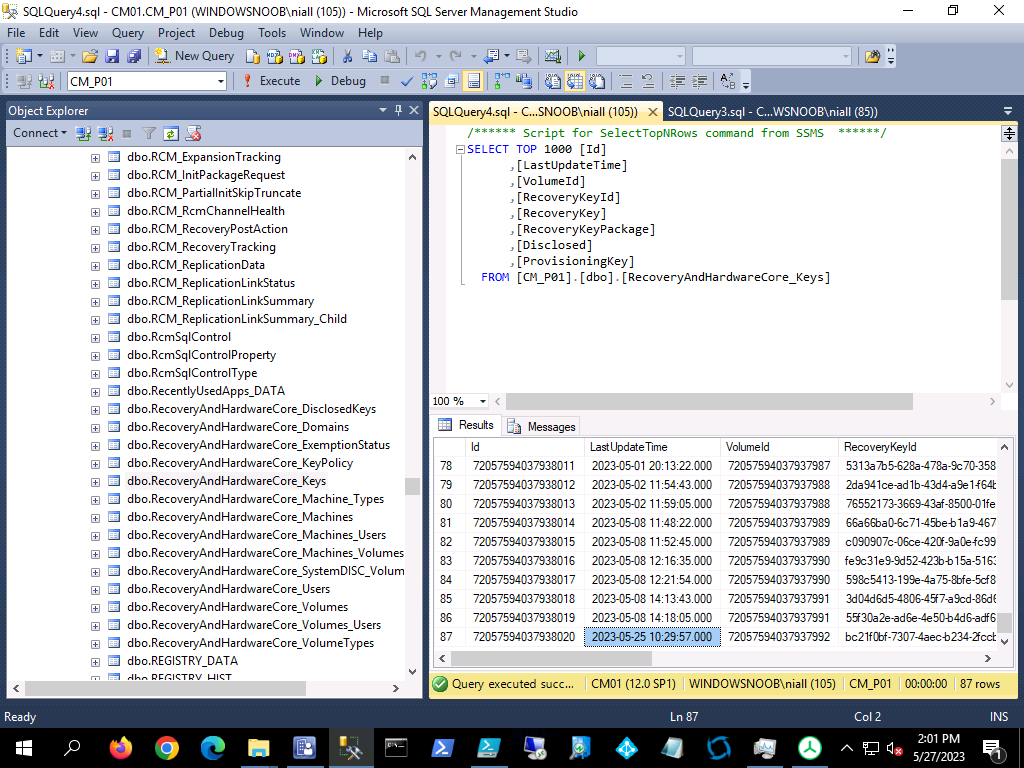This screenshot has width=1024, height=768.
Task: Start debugging with the Debug button
Action: (x=340, y=81)
